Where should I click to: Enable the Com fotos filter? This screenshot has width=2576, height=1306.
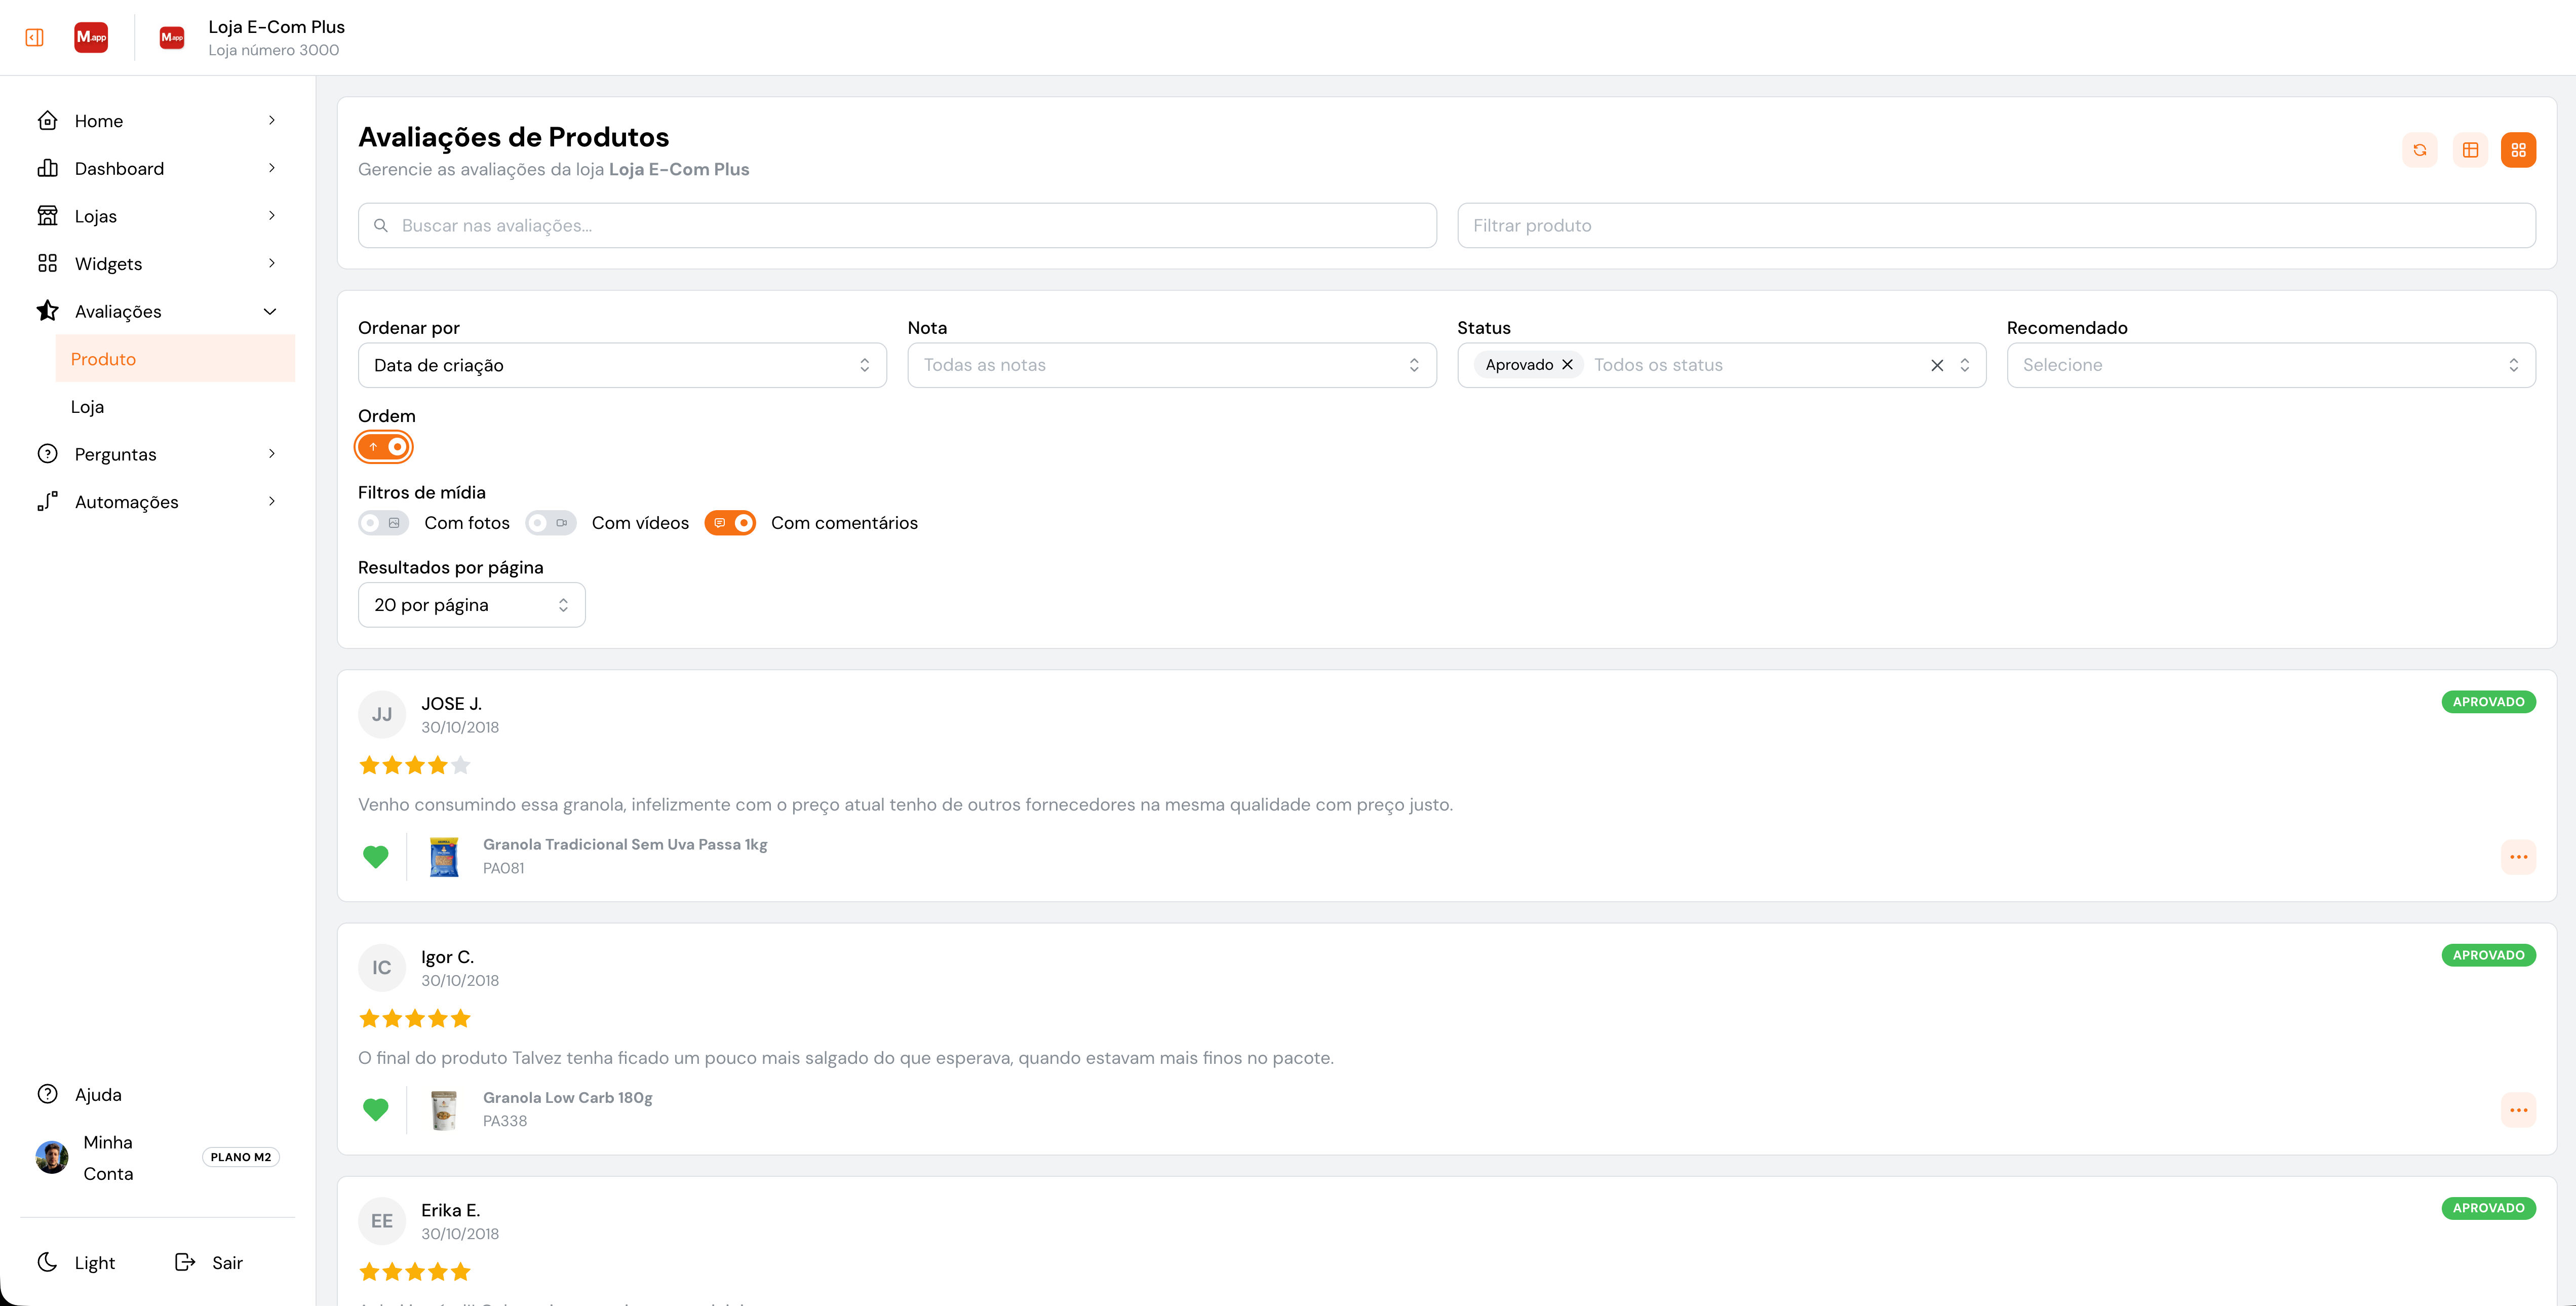click(x=383, y=523)
